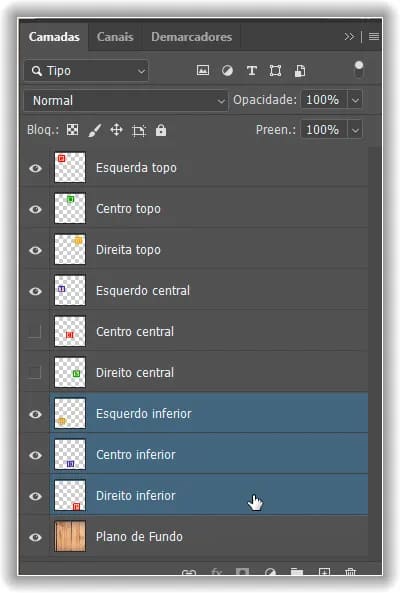Hide the Plano de Fundo layer
400x593 pixels.
pyautogui.click(x=36, y=537)
